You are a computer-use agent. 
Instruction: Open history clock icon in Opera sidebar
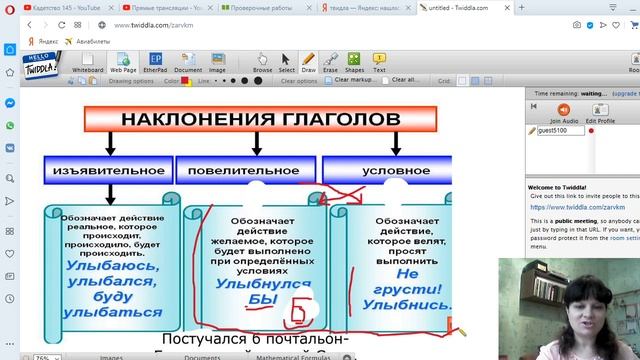tap(10, 299)
